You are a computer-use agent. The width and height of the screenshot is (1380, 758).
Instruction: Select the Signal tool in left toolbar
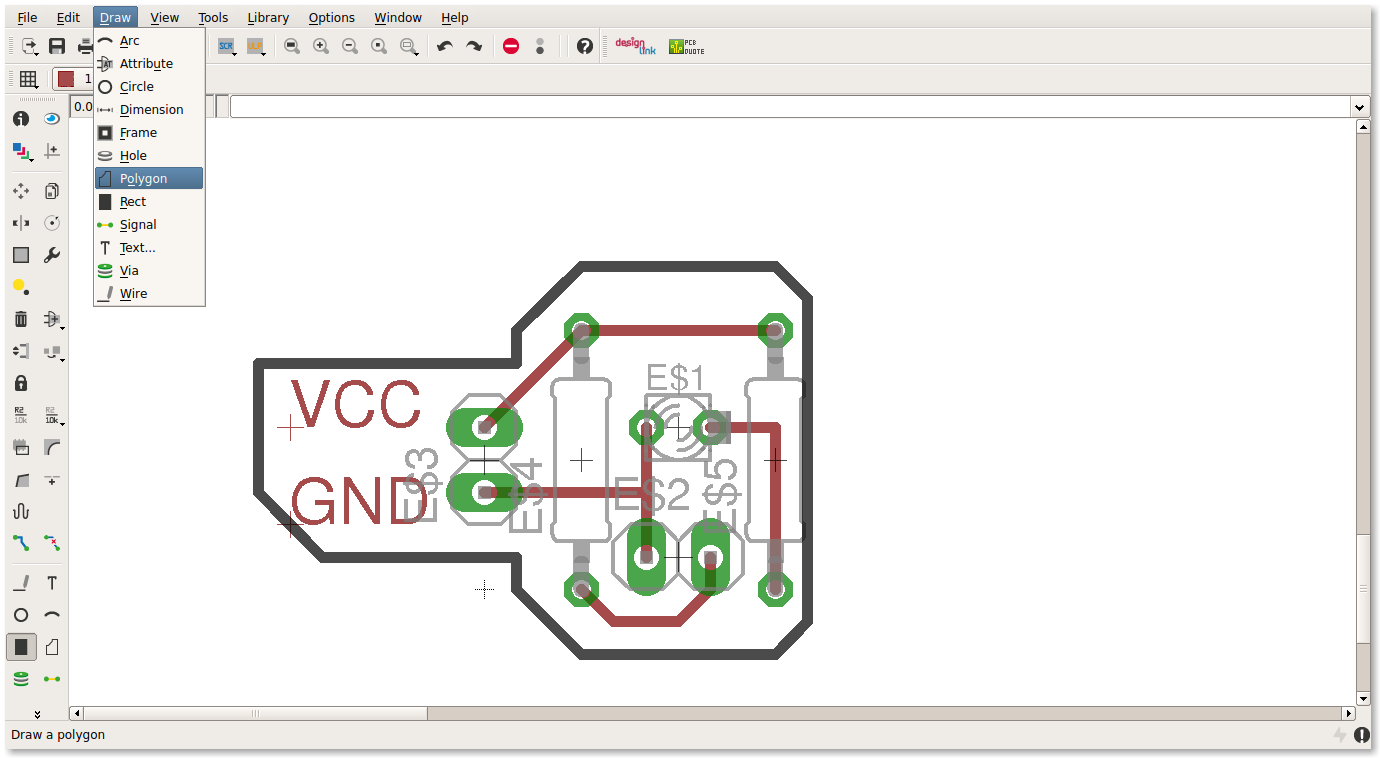[52, 679]
